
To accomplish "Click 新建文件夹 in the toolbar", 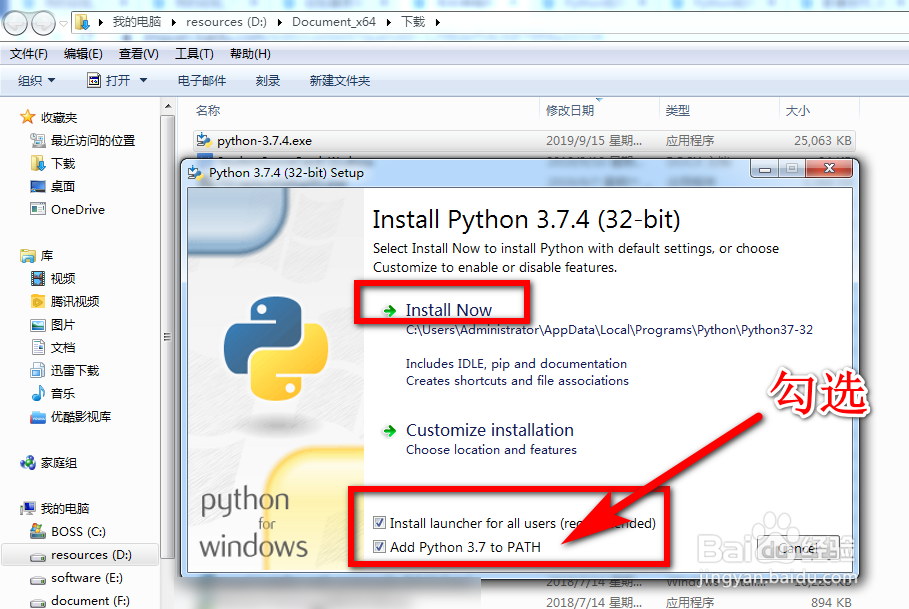I will (340, 81).
